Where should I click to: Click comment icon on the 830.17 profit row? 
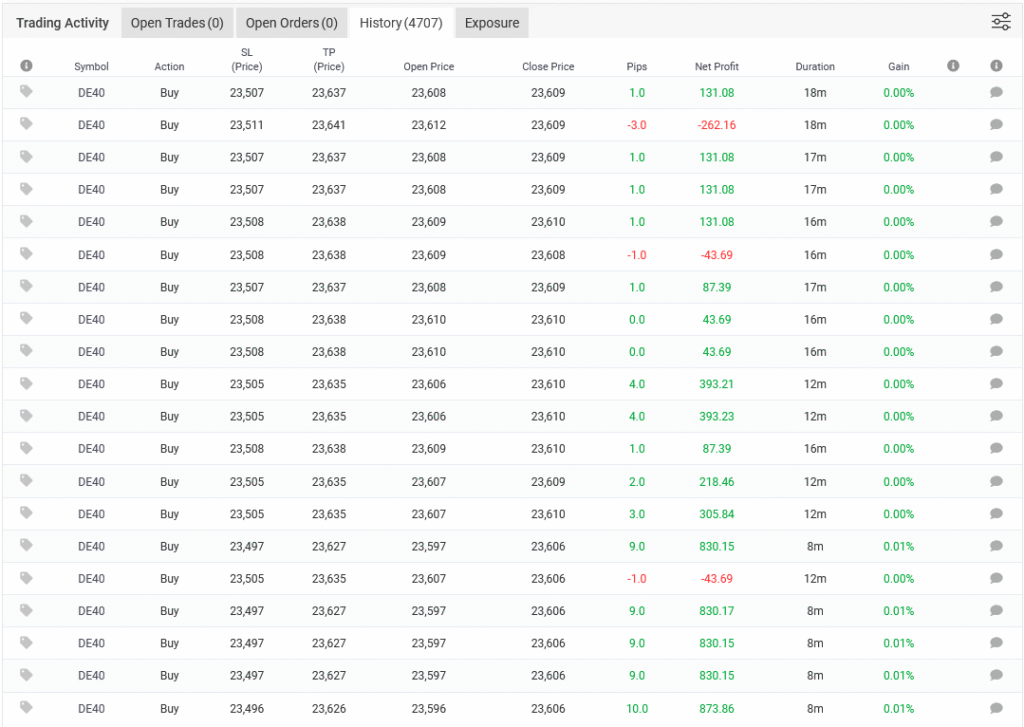point(996,611)
